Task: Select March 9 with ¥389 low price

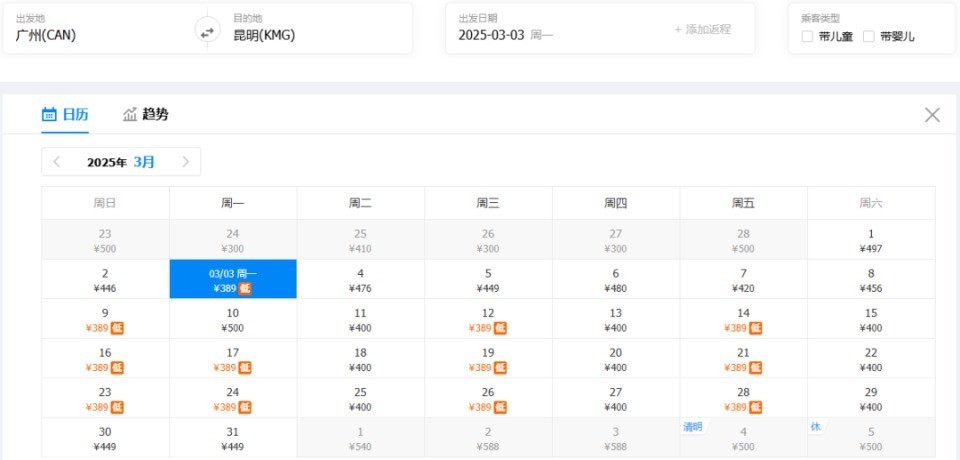Action: [x=105, y=320]
